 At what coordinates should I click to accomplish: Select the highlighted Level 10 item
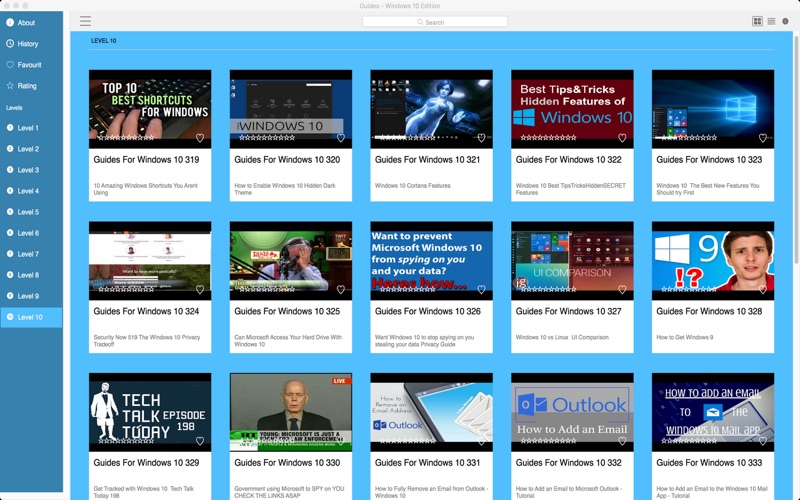click(31, 317)
